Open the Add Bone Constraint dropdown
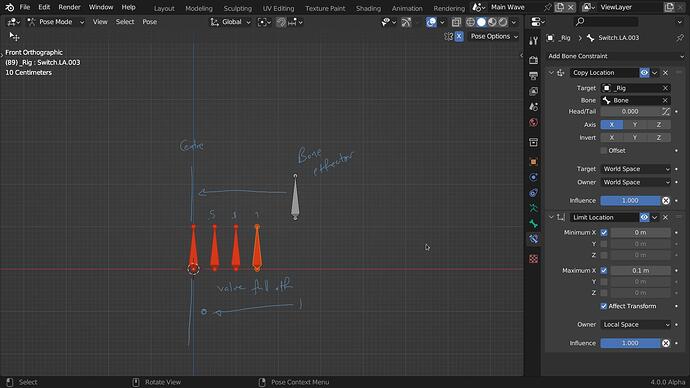This screenshot has height=388, width=690. click(616, 56)
